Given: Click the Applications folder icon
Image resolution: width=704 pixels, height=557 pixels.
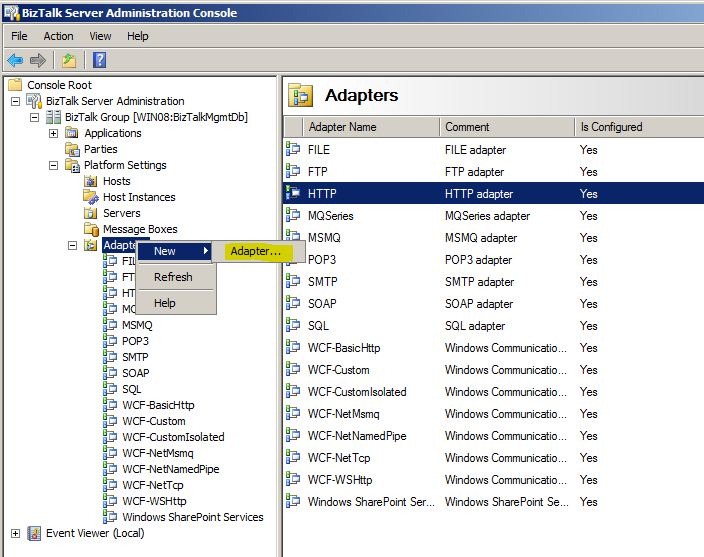Looking at the screenshot, I should point(72,133).
